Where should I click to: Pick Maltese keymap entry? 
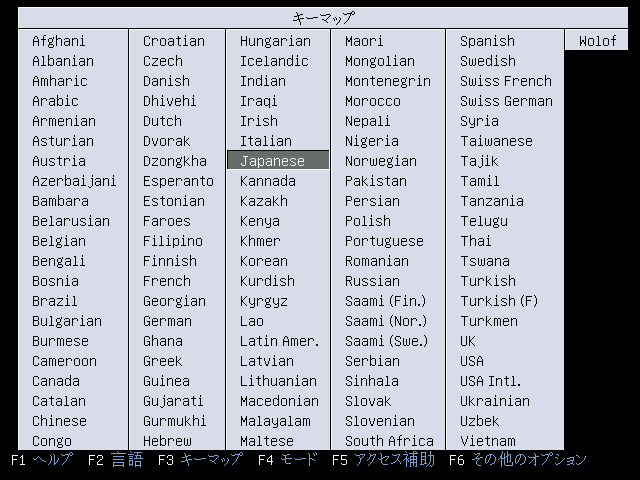(267, 441)
